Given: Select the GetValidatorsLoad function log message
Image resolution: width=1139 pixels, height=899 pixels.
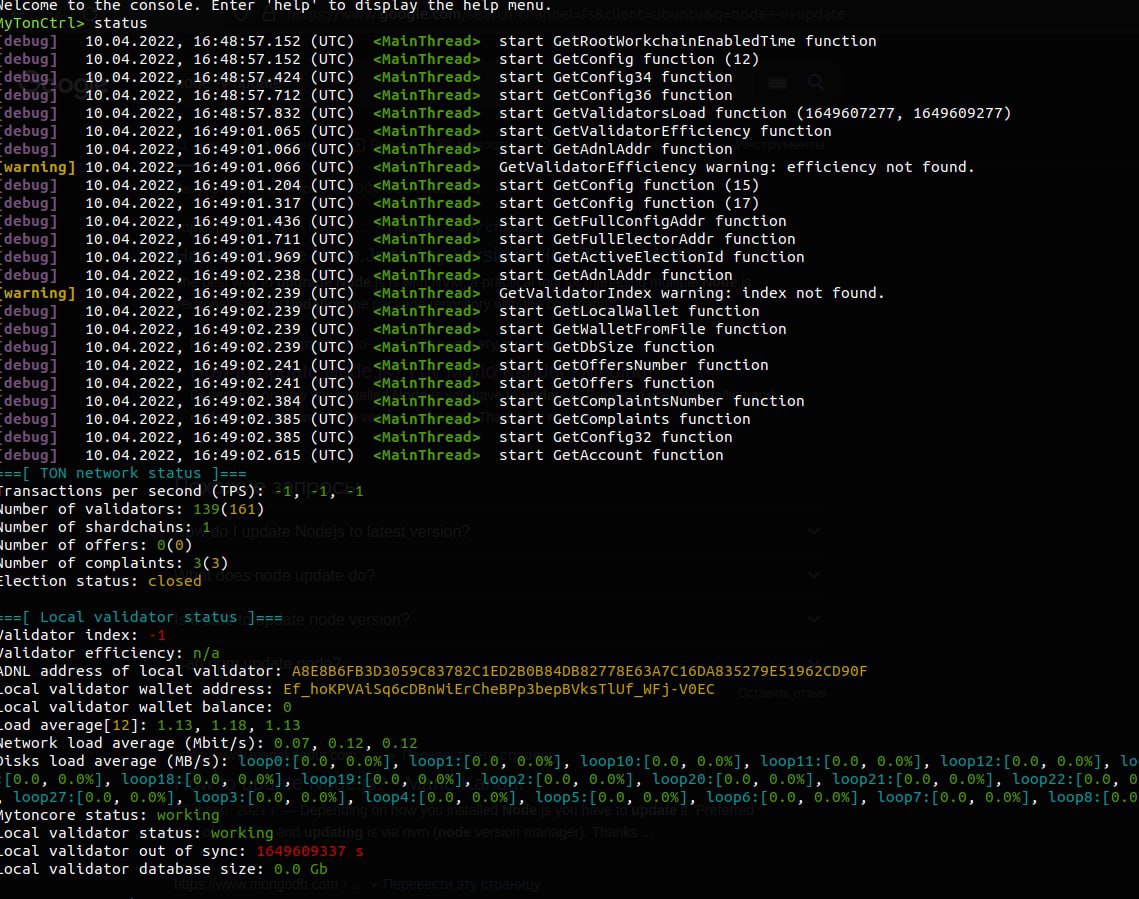Looking at the screenshot, I should [x=755, y=113].
